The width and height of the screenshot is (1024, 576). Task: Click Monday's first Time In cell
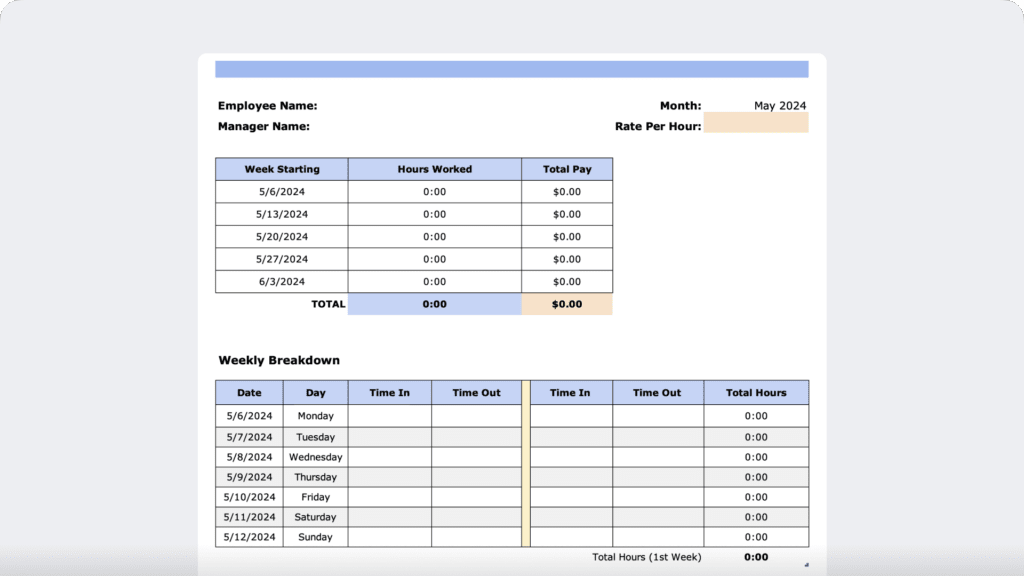[x=389, y=416]
